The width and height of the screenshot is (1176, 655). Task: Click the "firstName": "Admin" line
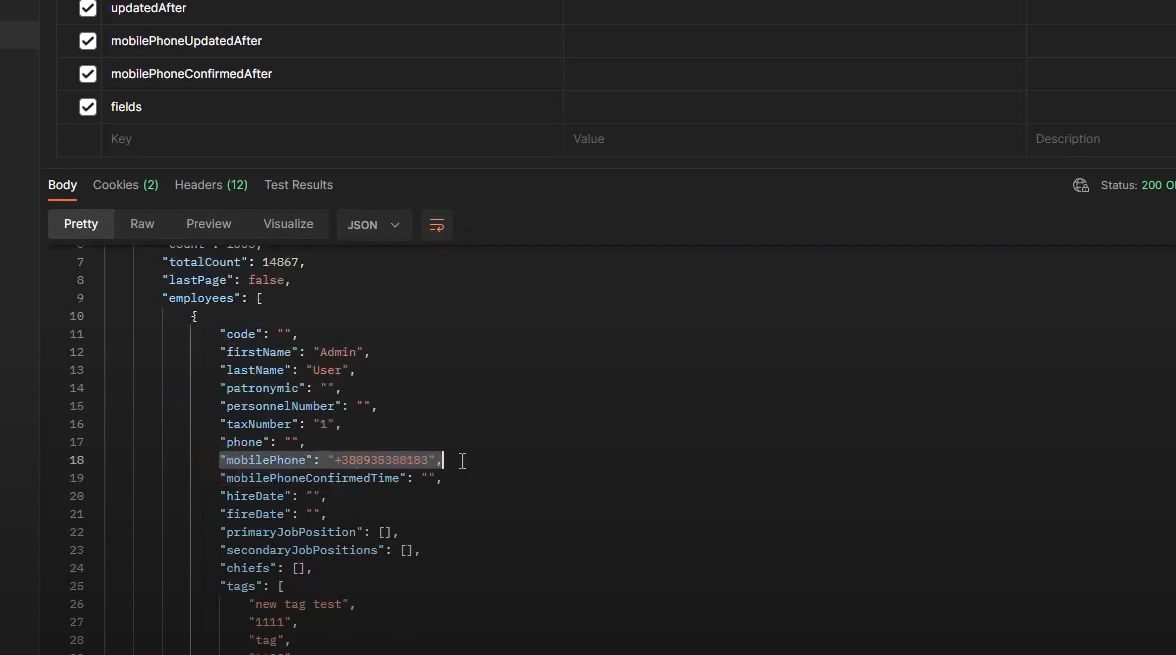click(294, 353)
